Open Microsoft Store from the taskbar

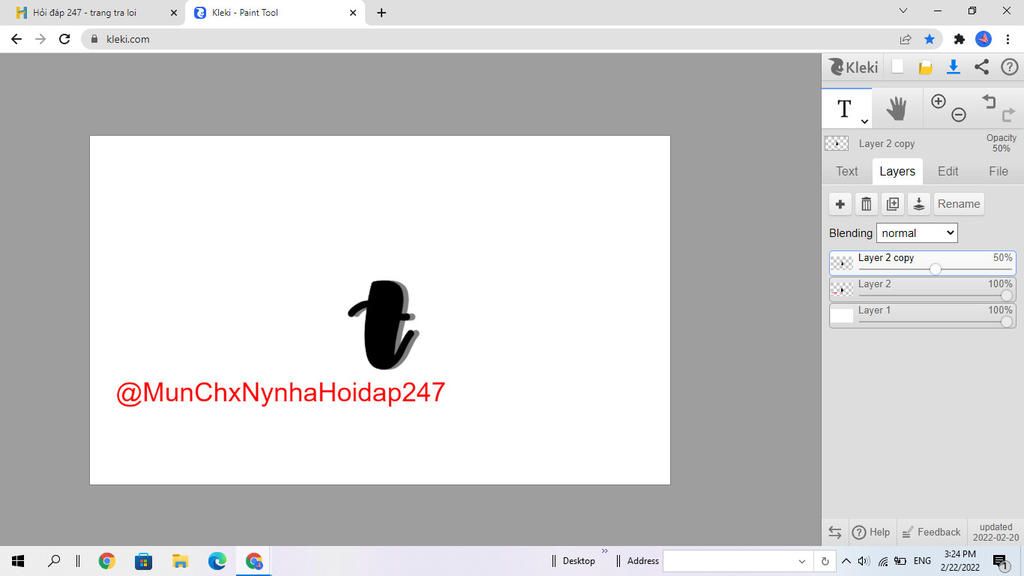click(x=143, y=561)
